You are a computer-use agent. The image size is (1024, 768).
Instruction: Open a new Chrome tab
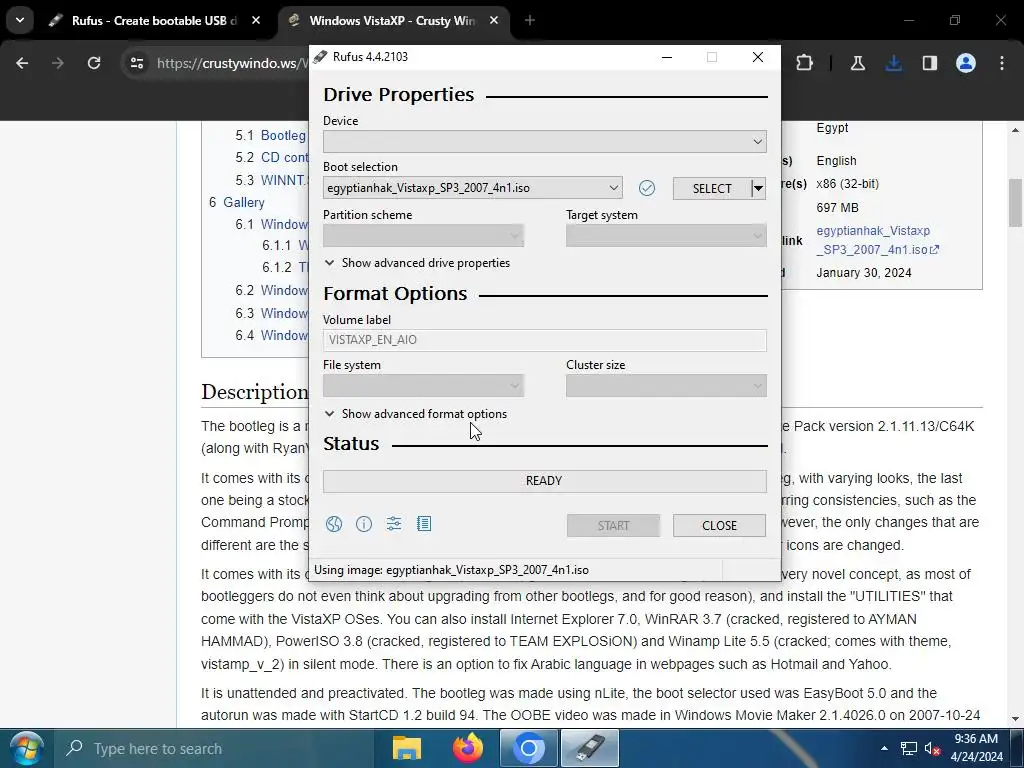[x=530, y=20]
